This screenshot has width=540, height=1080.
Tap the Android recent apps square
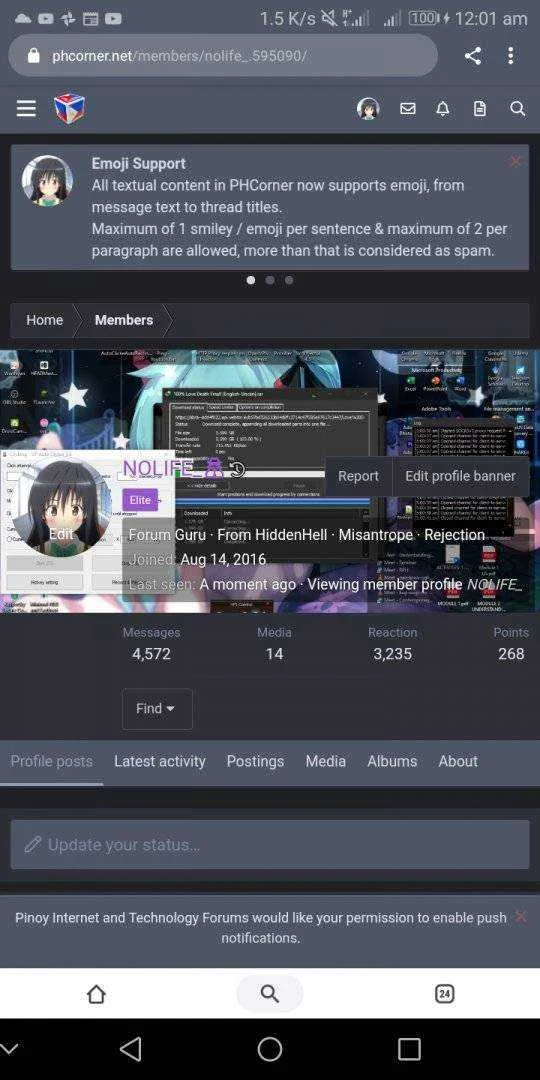click(x=409, y=1049)
